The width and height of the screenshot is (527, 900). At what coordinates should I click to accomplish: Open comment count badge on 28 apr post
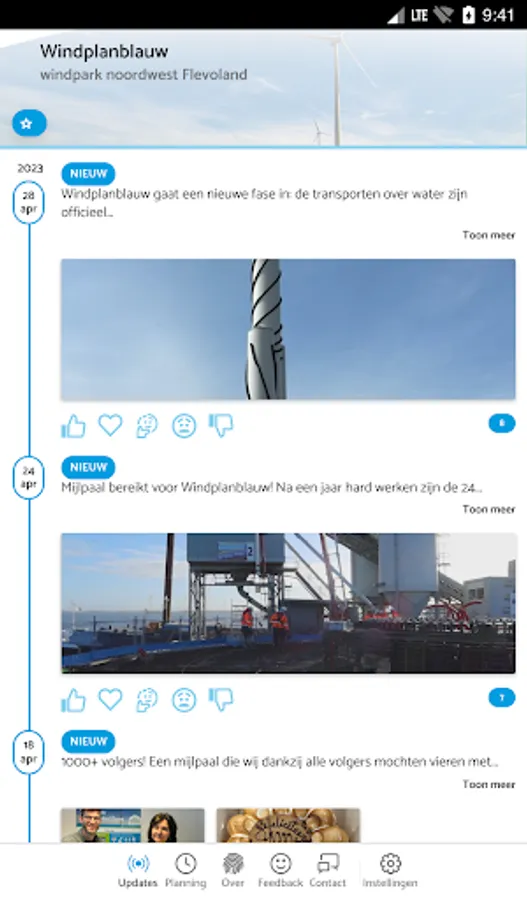(502, 423)
